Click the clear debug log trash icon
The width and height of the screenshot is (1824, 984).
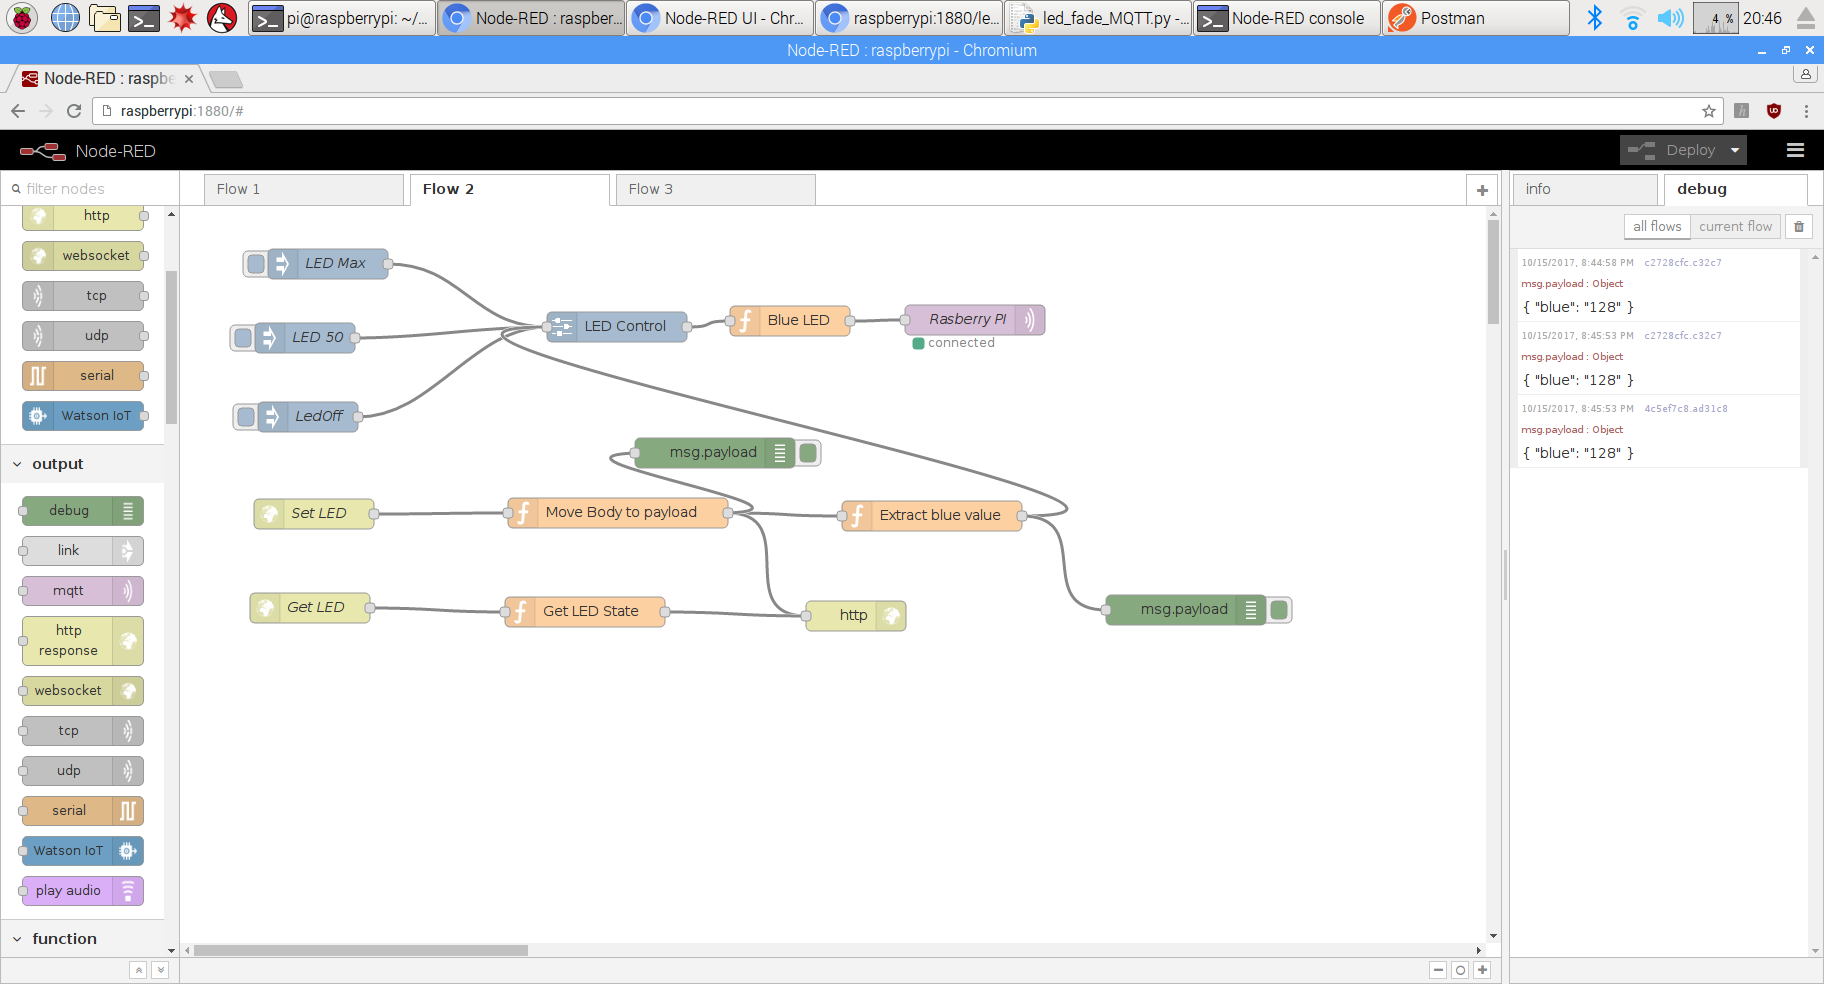1798,227
